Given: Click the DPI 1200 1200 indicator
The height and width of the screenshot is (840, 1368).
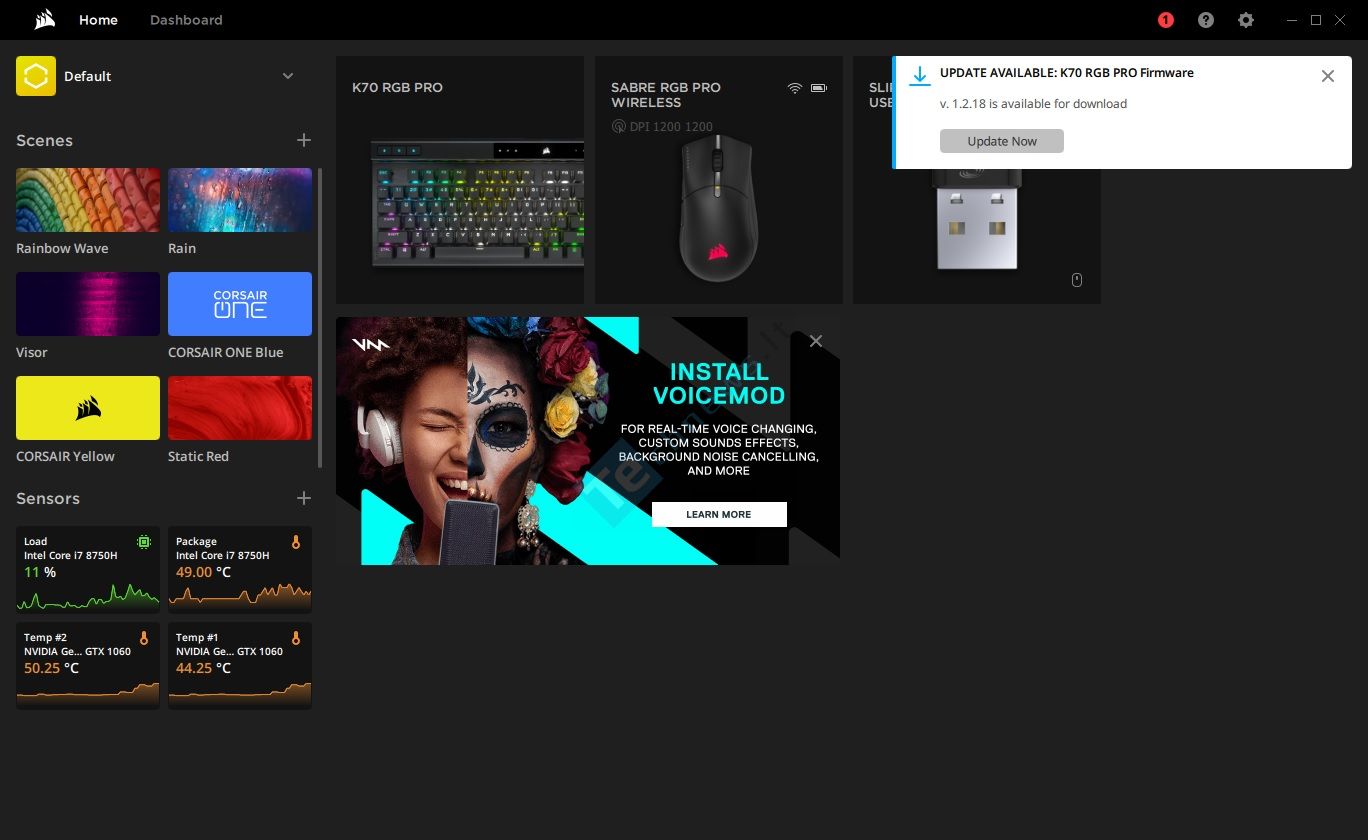Looking at the screenshot, I should coord(662,127).
